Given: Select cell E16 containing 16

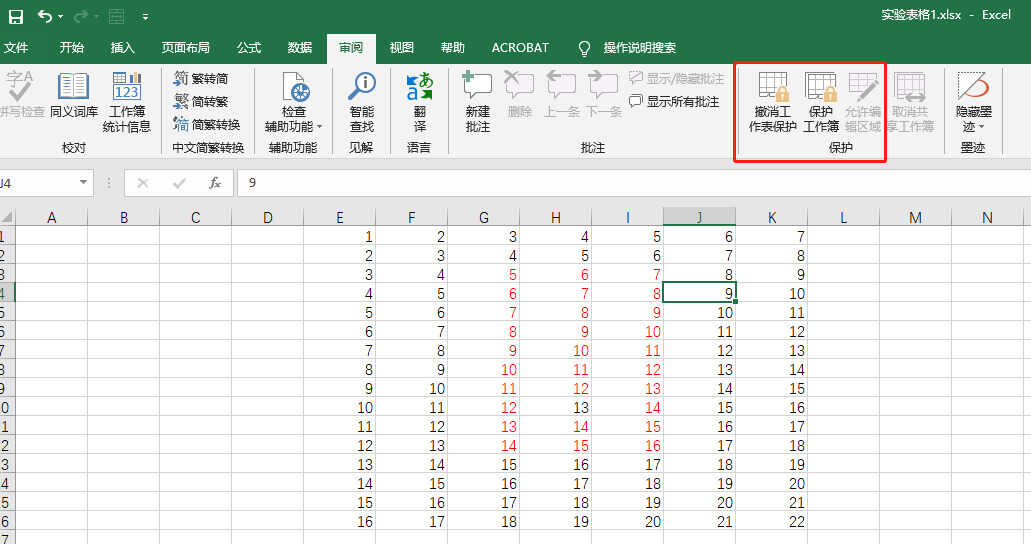Looking at the screenshot, I should click(x=339, y=522).
